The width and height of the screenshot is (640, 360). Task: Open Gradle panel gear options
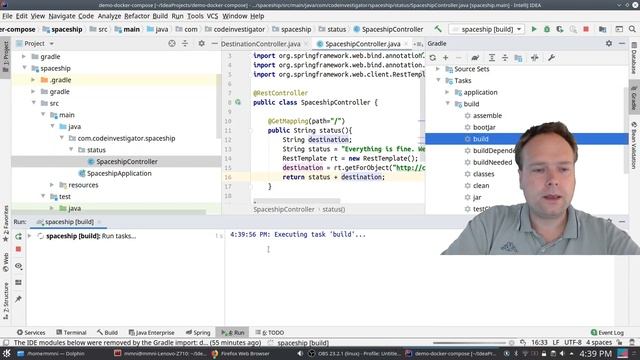pos(609,43)
